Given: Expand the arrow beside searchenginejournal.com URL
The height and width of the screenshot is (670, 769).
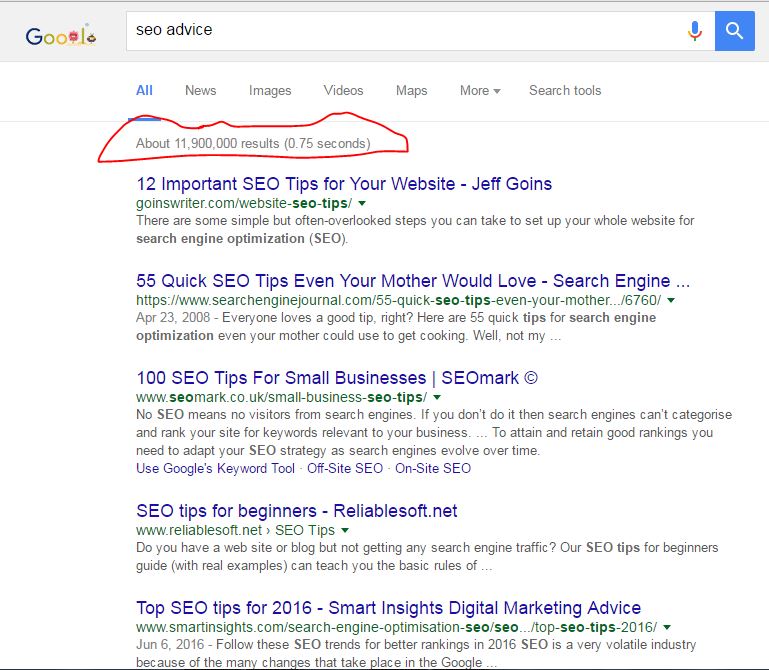Looking at the screenshot, I should (671, 300).
